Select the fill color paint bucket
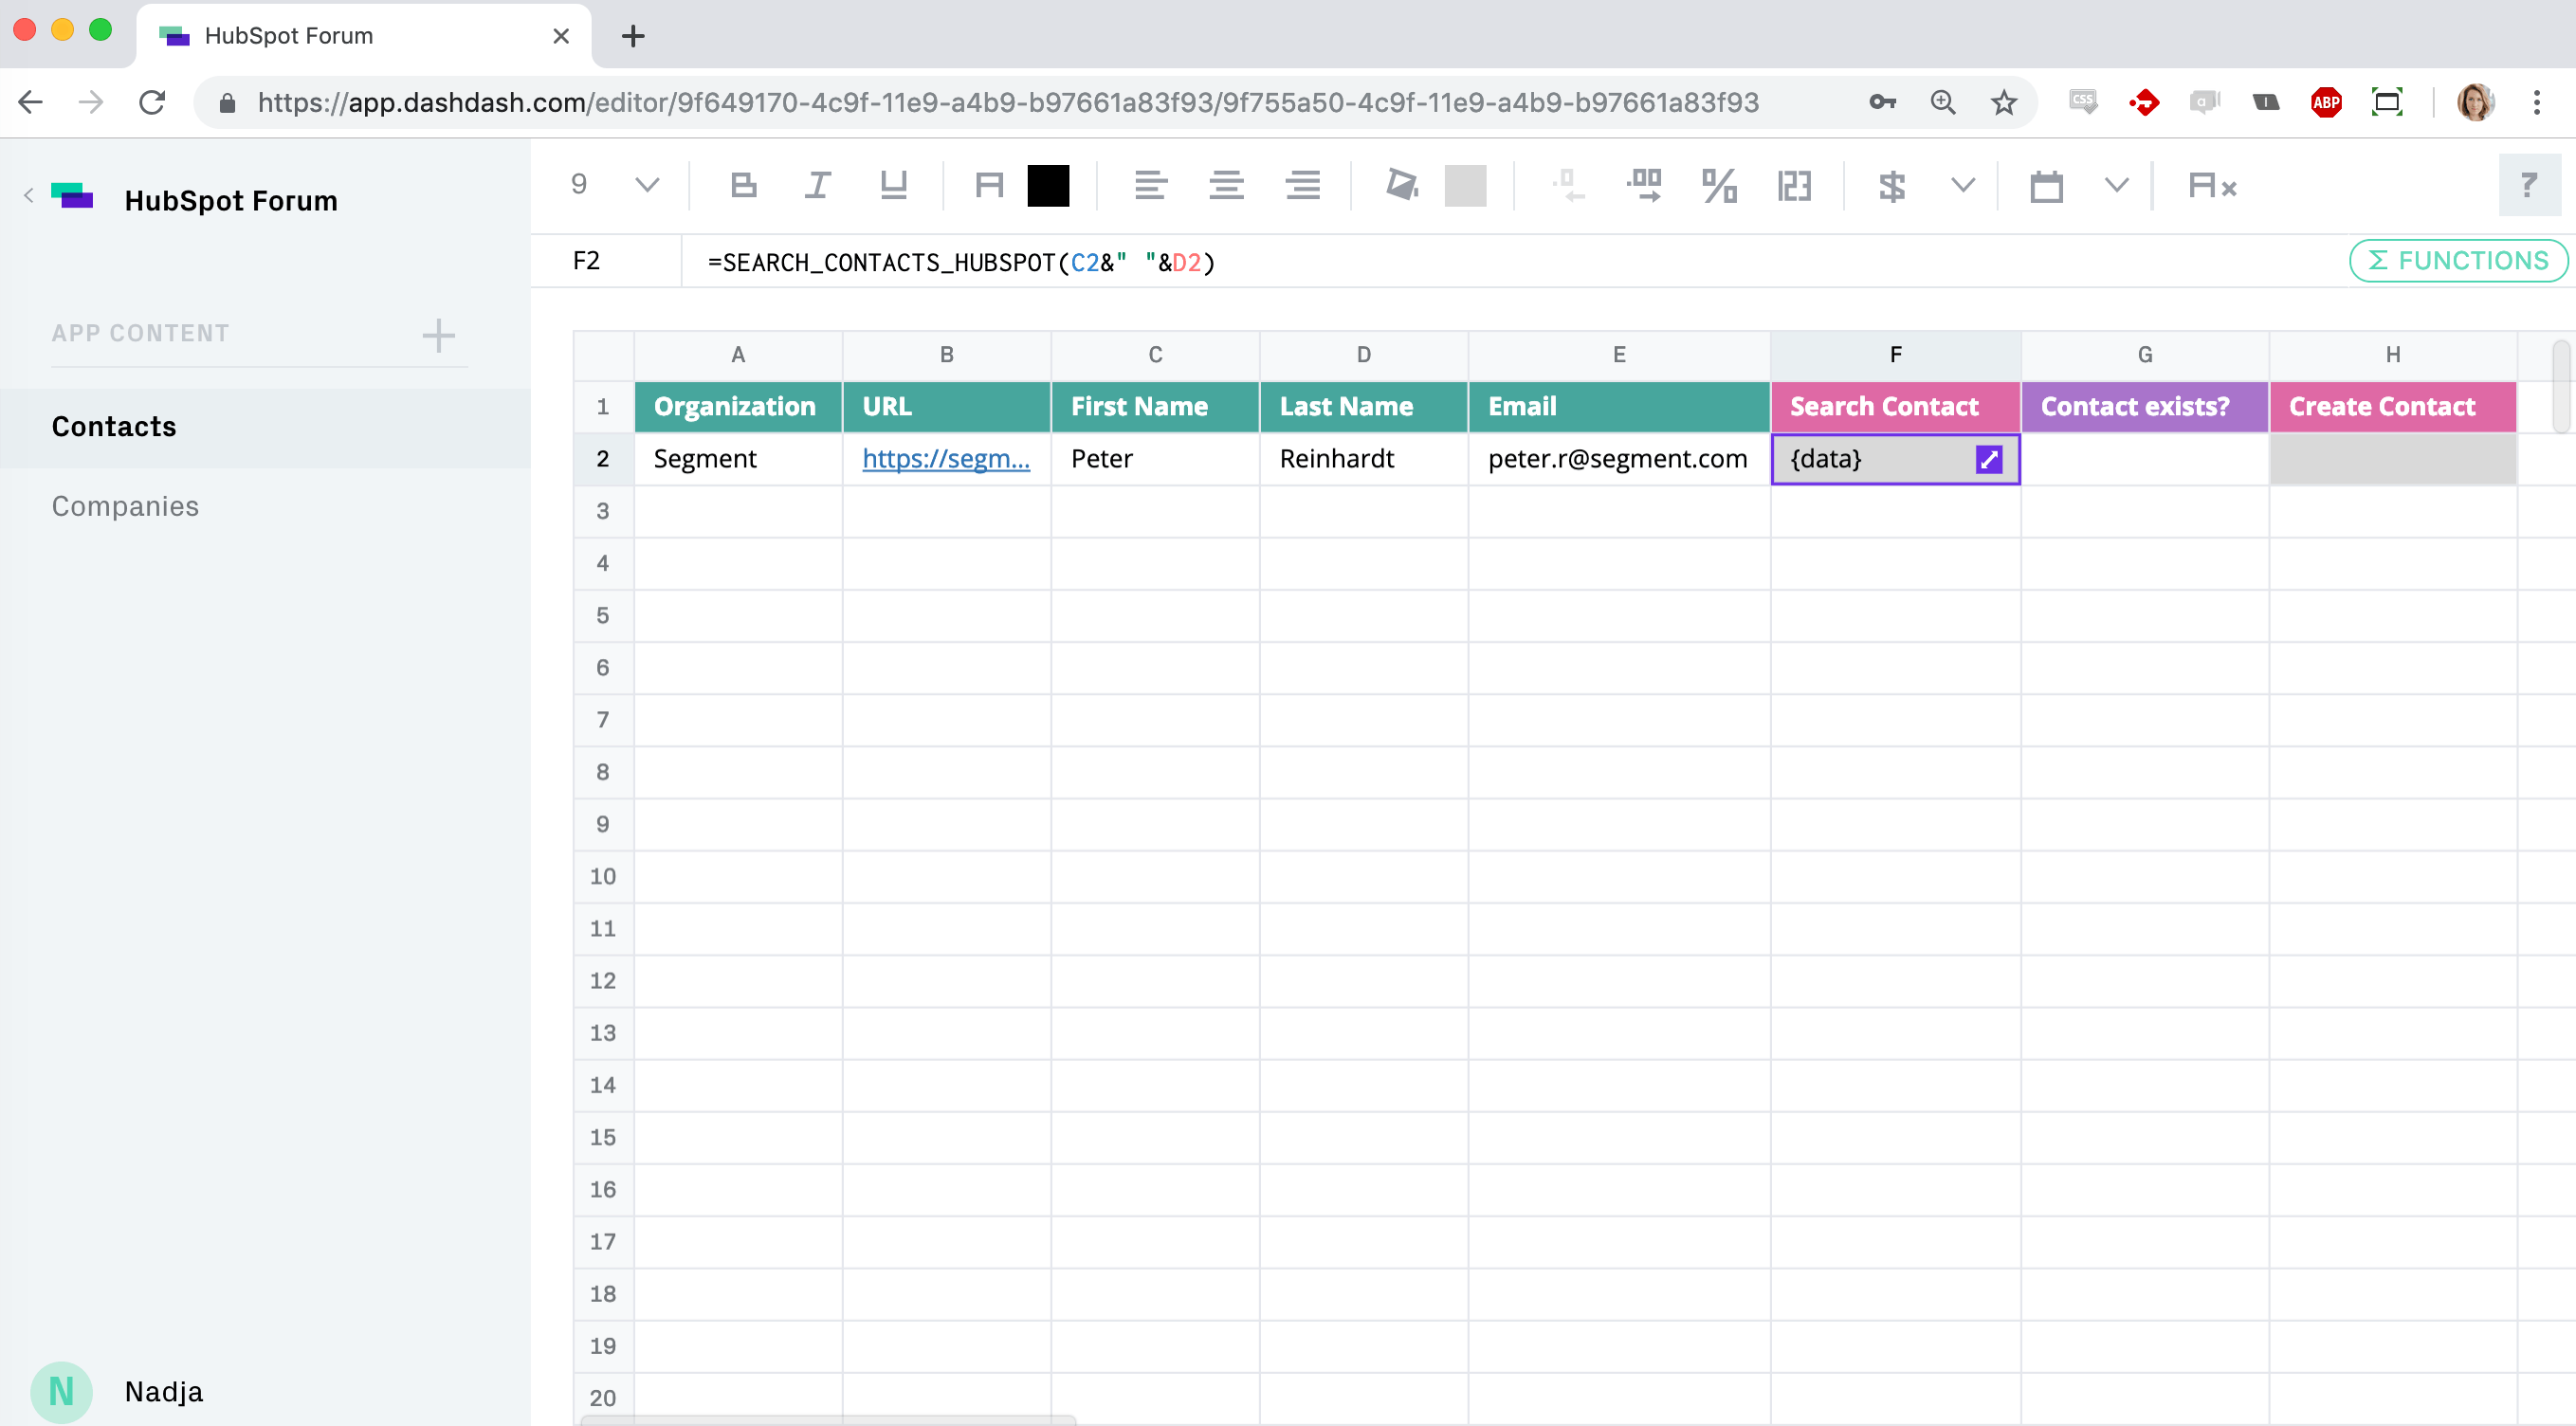 pyautogui.click(x=1402, y=185)
